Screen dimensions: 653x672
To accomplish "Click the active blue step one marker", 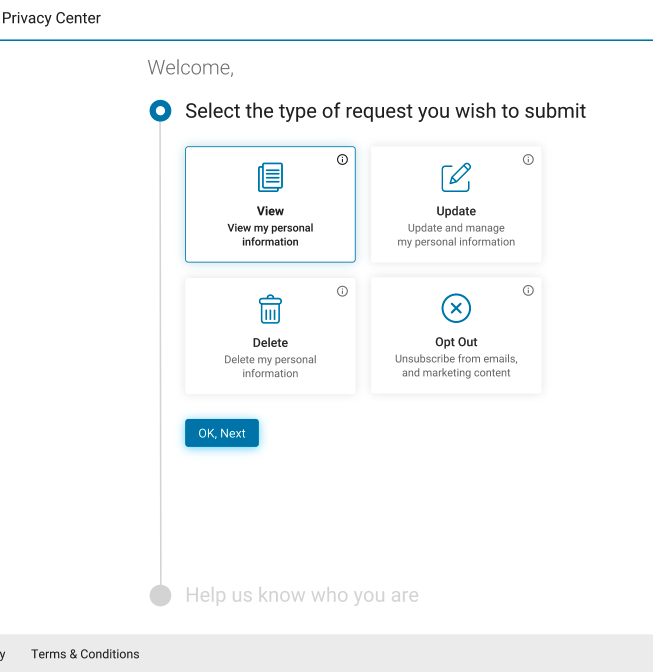I will pyautogui.click(x=160, y=111).
